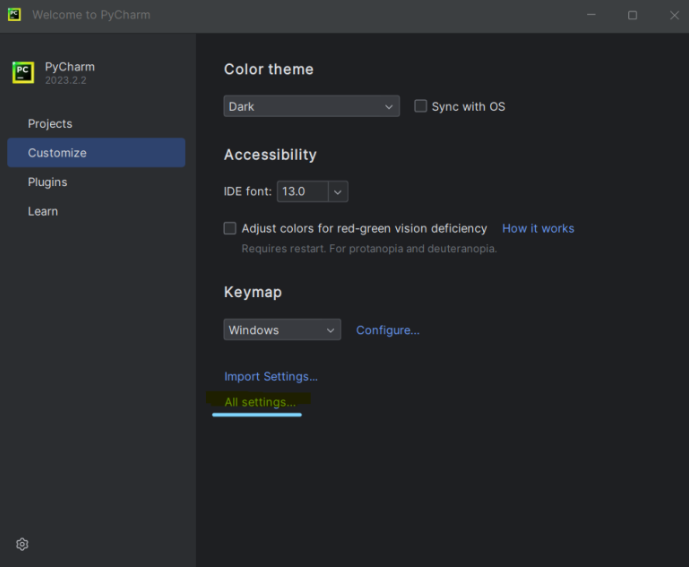Click the IDE font value field 13.0

pyautogui.click(x=302, y=192)
